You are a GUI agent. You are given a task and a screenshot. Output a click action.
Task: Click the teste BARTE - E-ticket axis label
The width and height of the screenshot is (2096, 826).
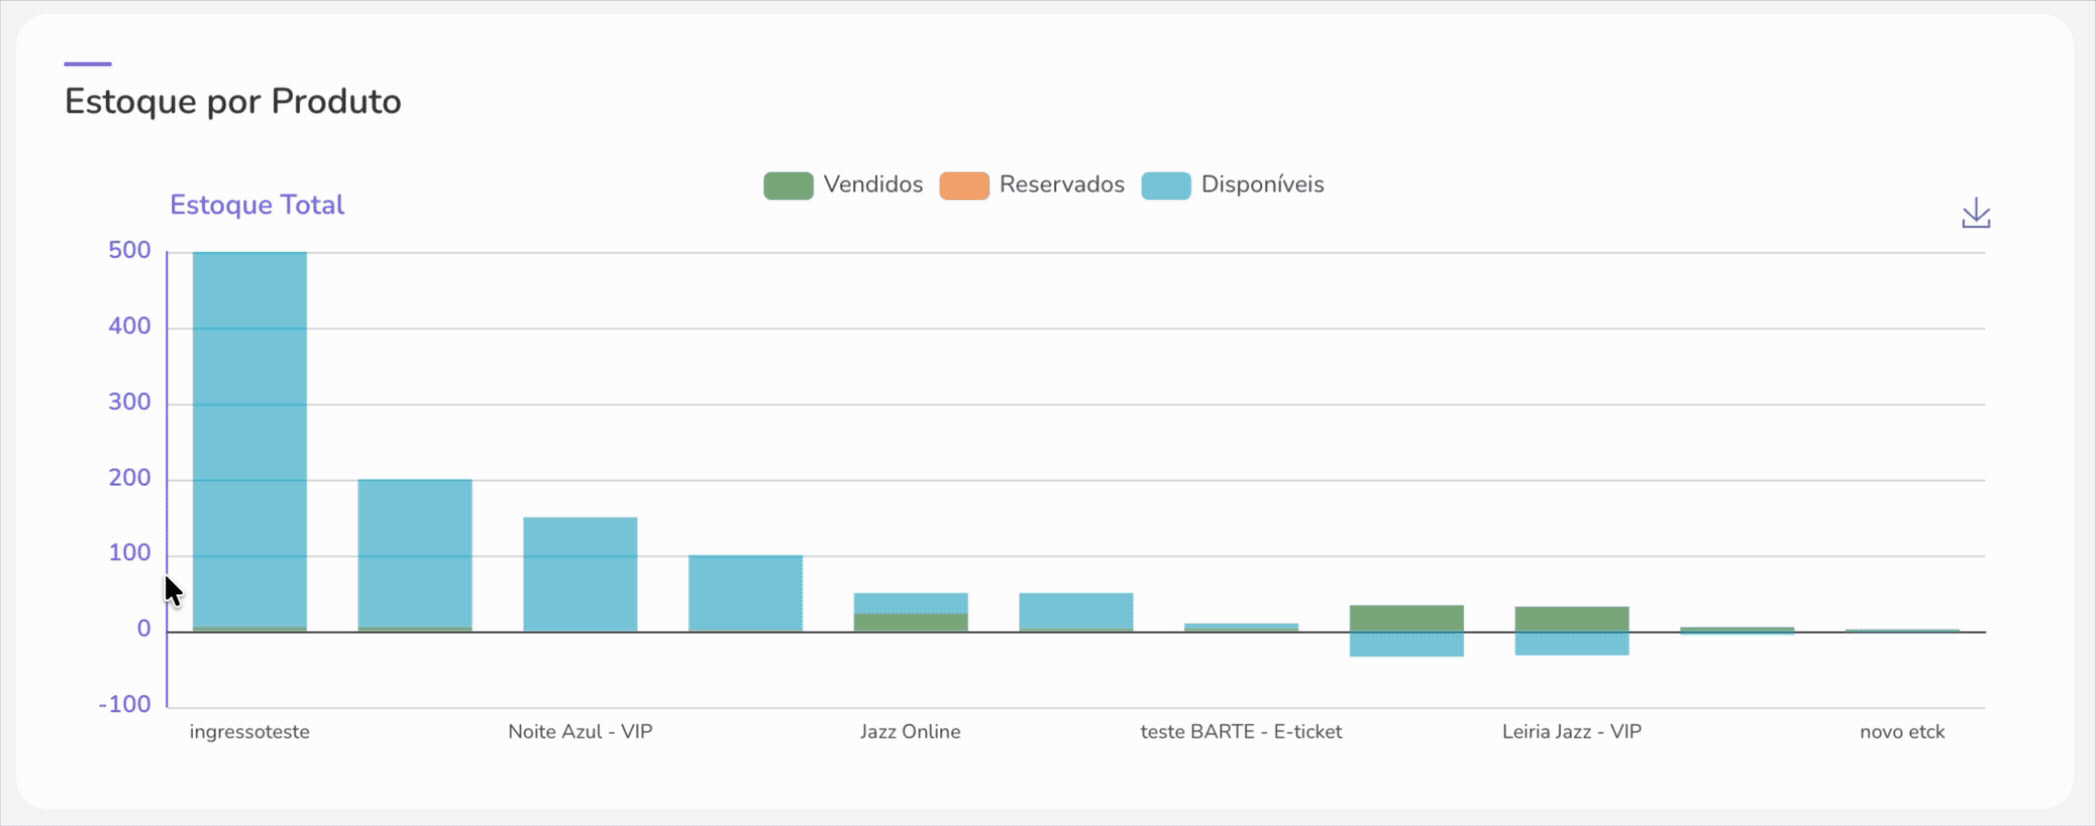(1240, 732)
